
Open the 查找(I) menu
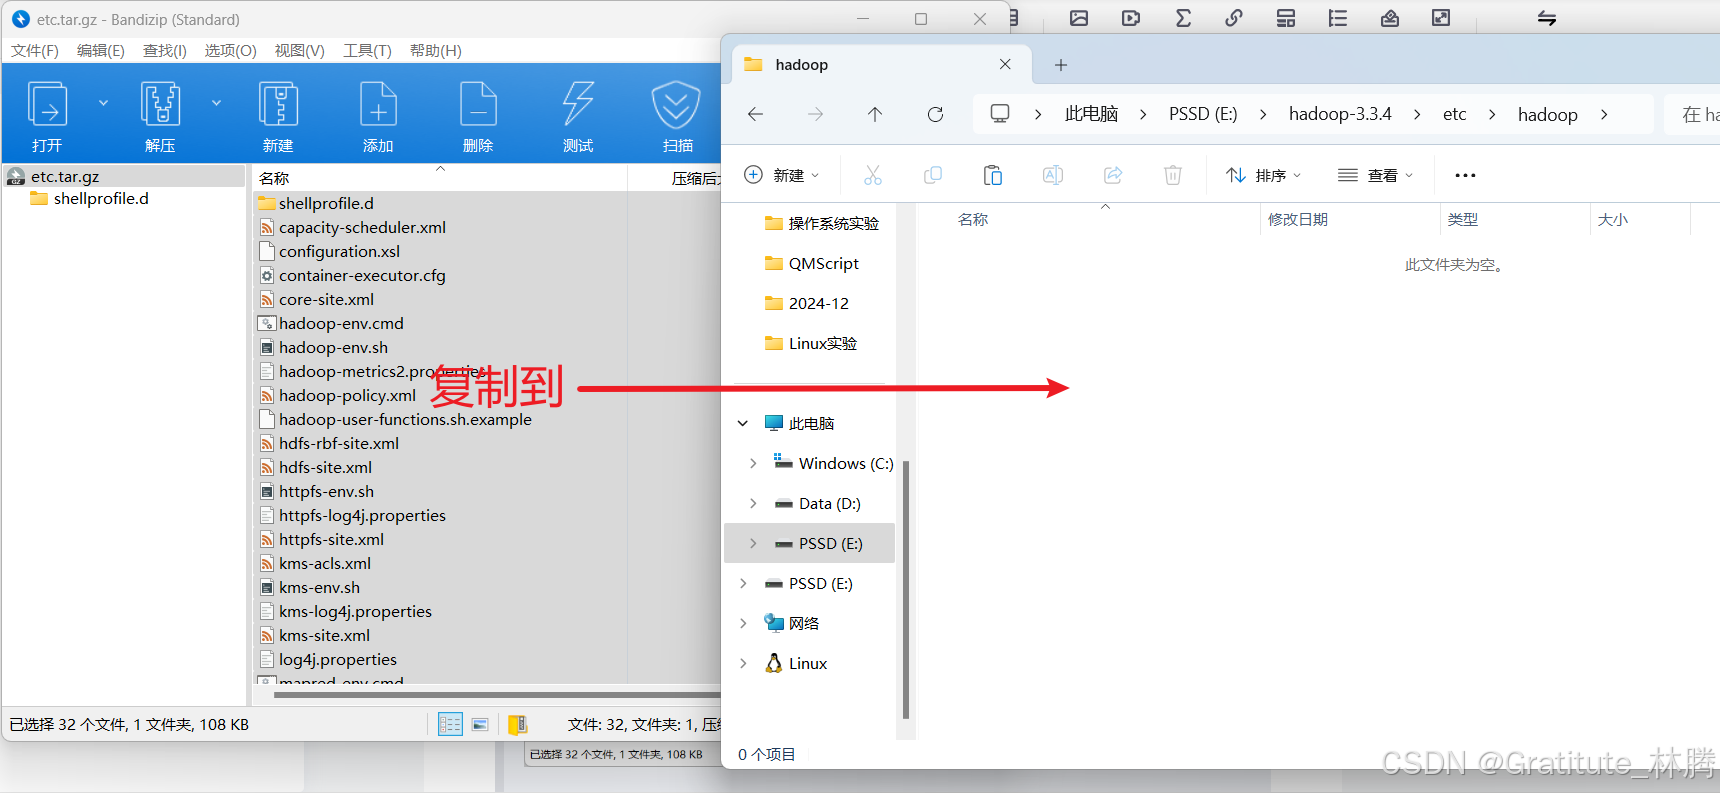[x=165, y=51]
